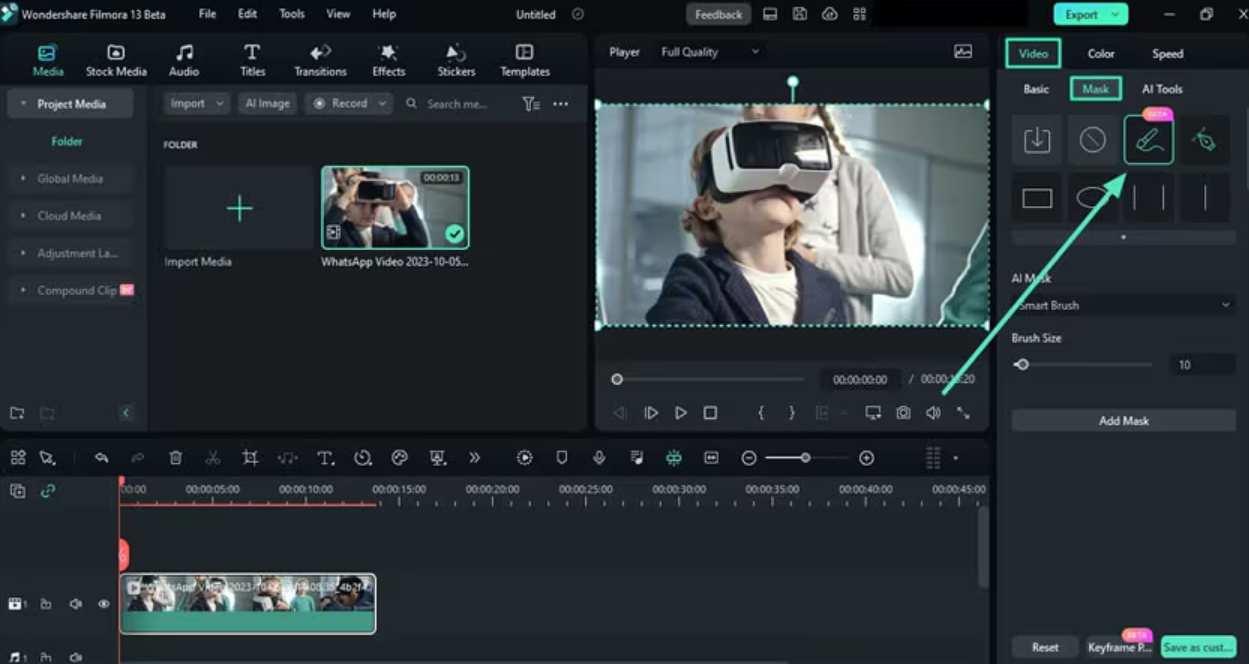The image size is (1249, 664).
Task: Click the AI Image button
Action: [267, 103]
